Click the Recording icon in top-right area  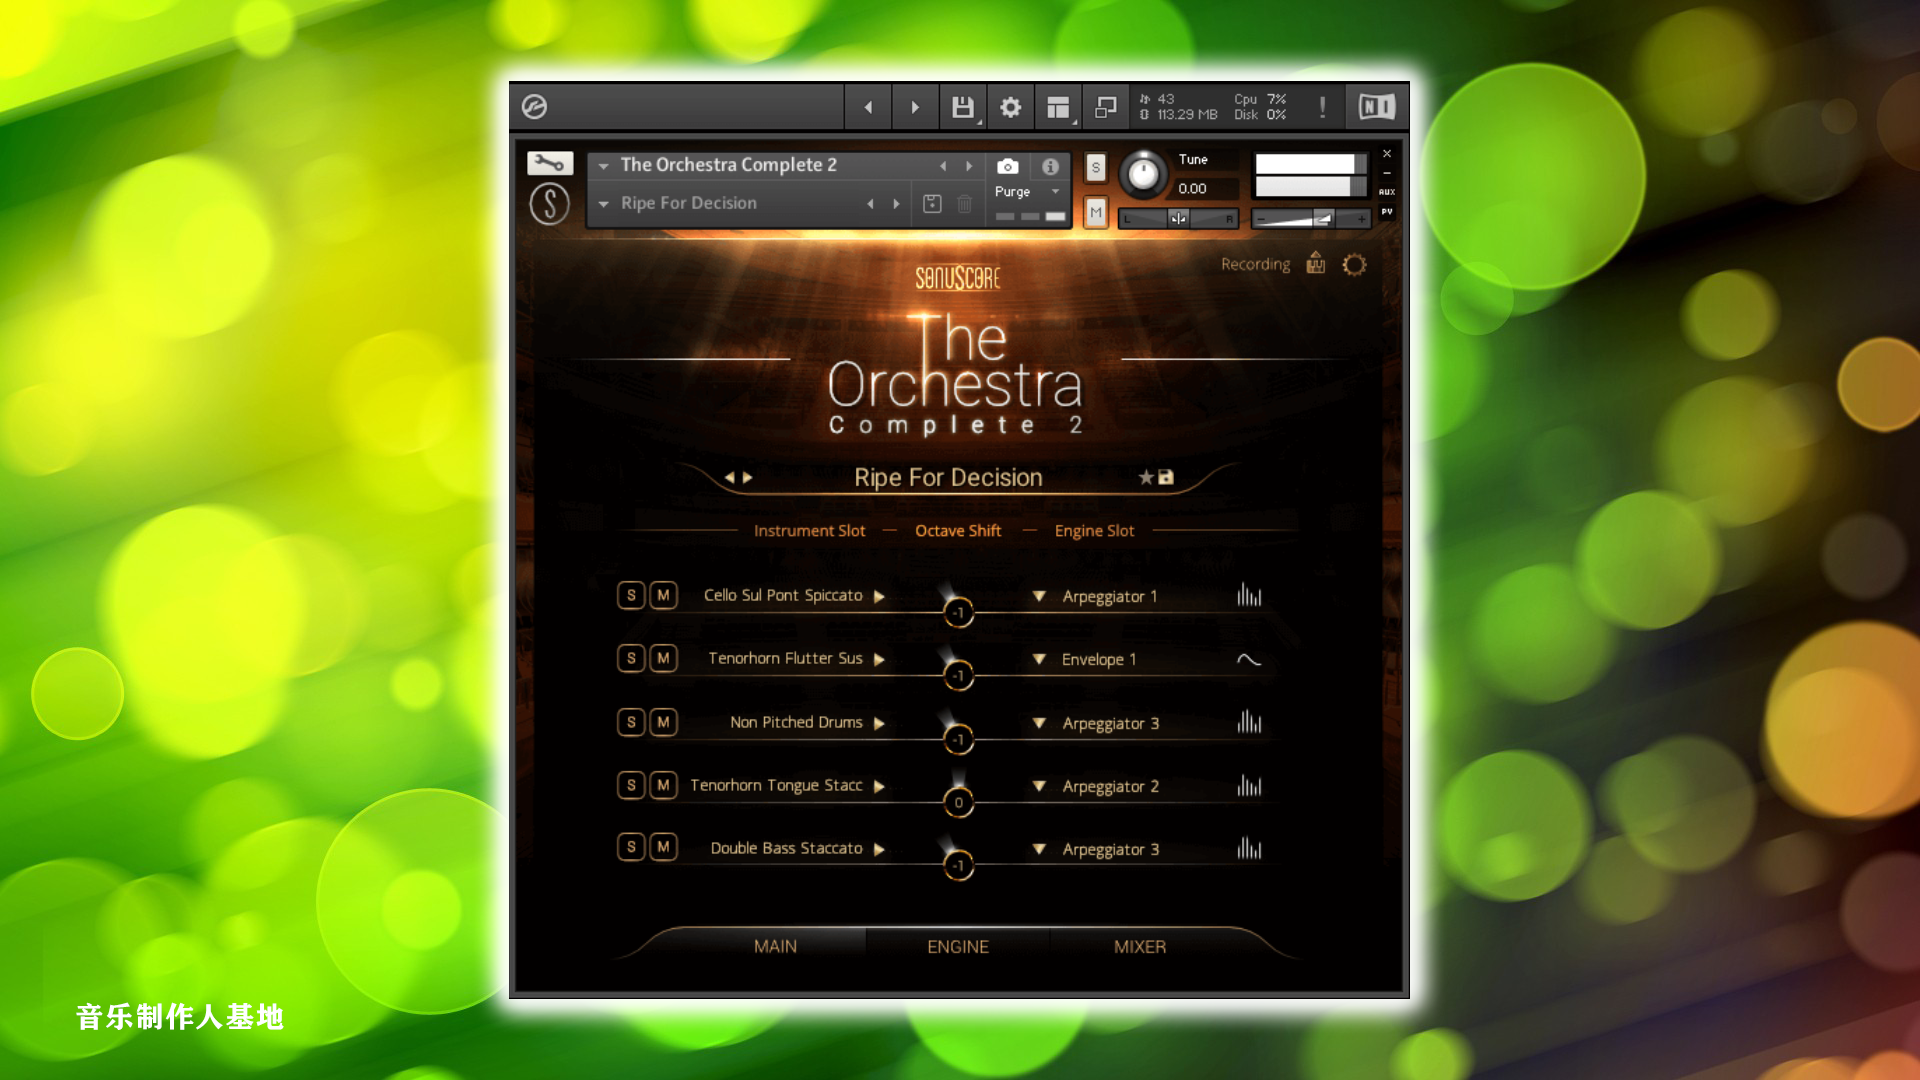pos(1315,264)
